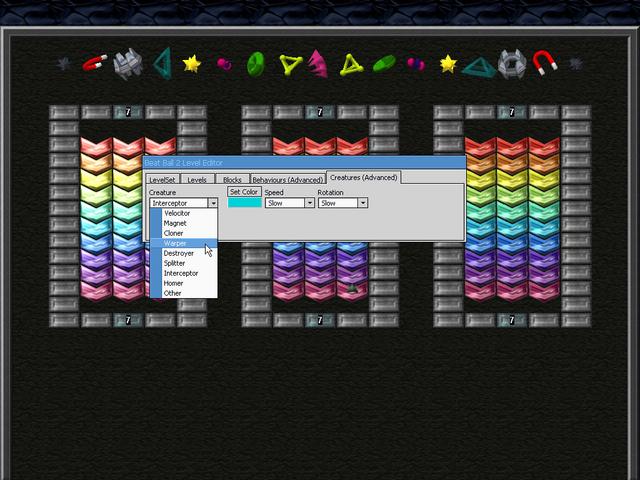The height and width of the screenshot is (480, 640).
Task: Click the cyan creature color swatch
Action: tap(244, 203)
